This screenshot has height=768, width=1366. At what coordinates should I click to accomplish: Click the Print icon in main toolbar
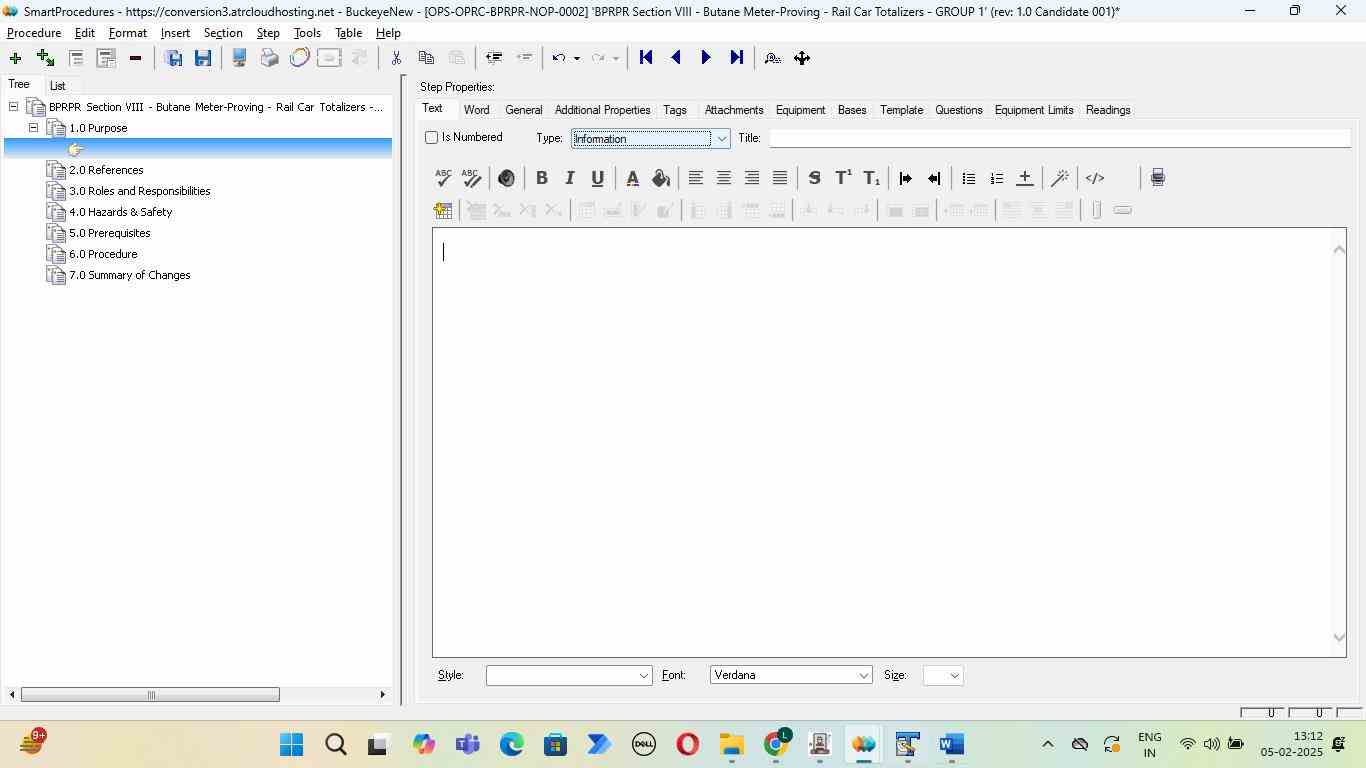[x=269, y=58]
